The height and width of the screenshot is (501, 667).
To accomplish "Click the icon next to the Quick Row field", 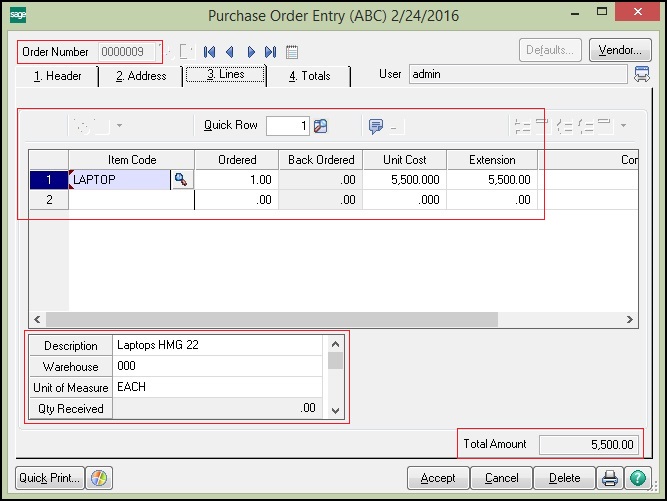I will pyautogui.click(x=321, y=126).
